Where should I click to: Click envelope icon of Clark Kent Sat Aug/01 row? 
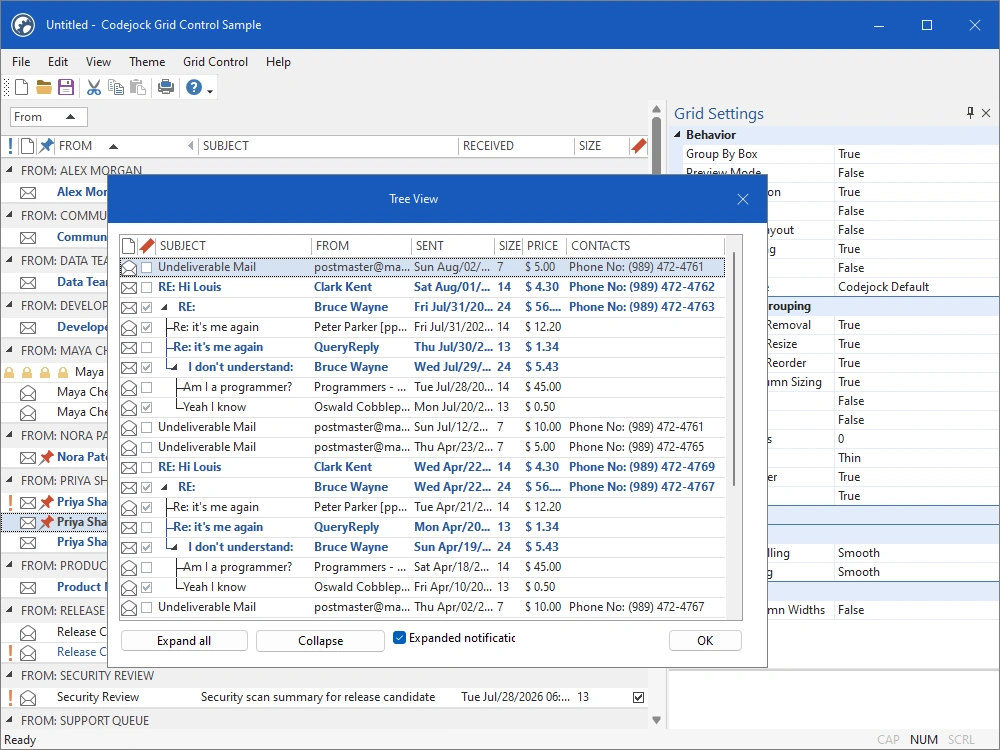tap(129, 288)
